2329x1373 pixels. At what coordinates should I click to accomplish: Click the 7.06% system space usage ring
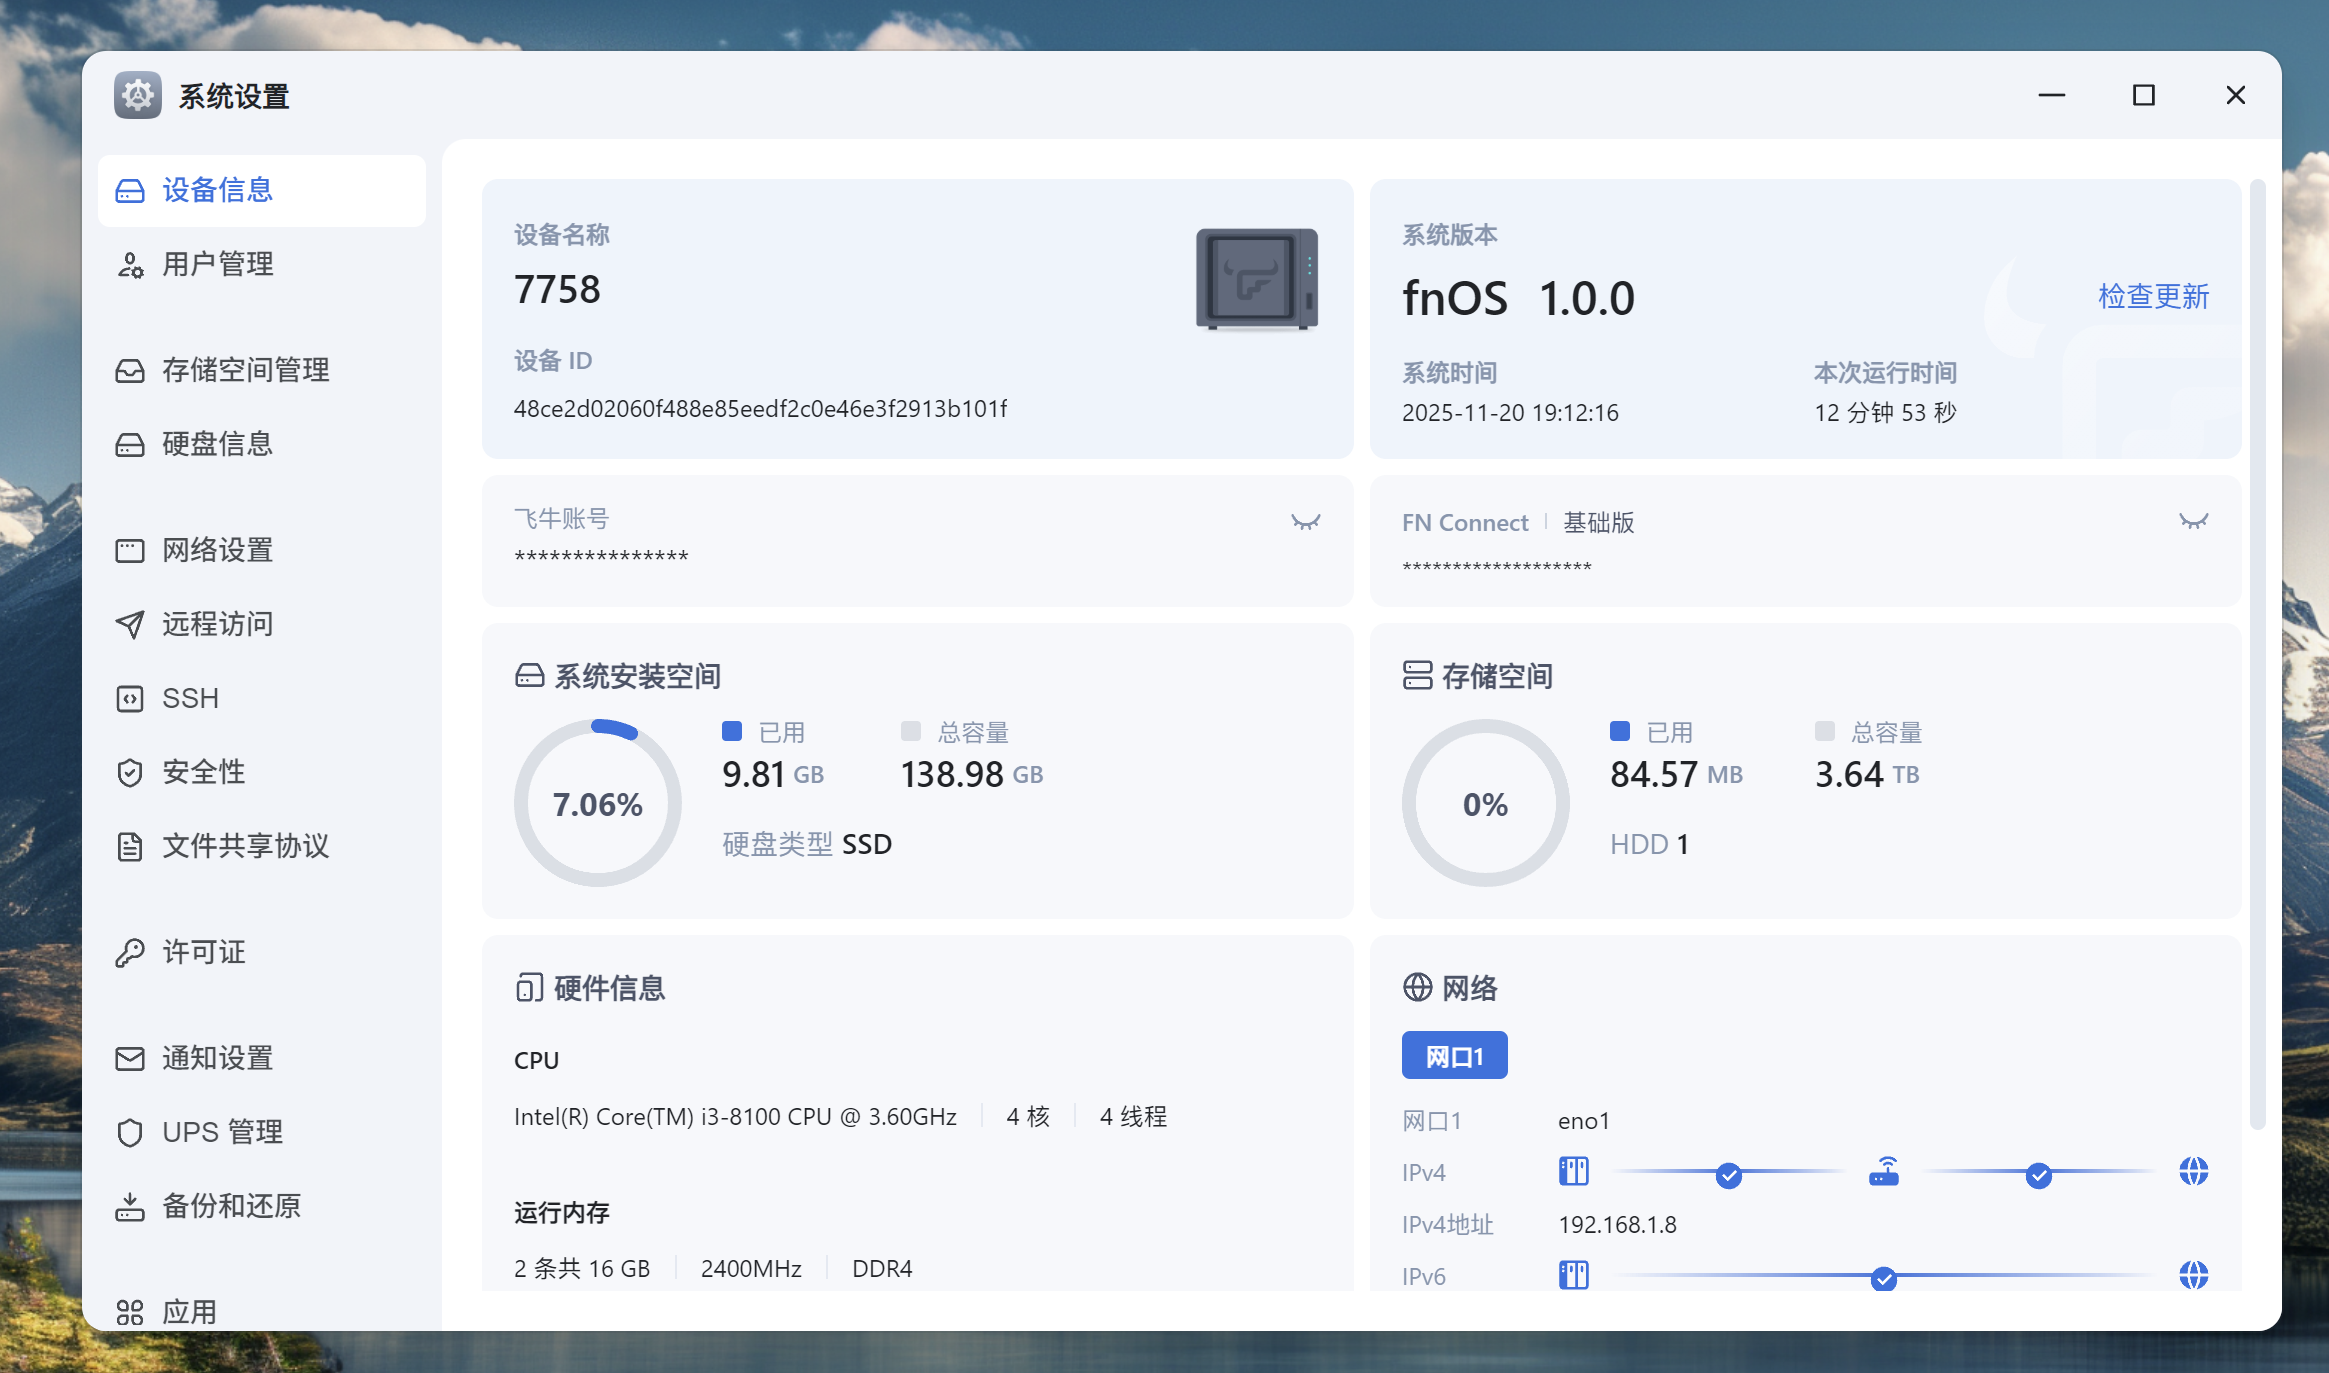click(598, 804)
